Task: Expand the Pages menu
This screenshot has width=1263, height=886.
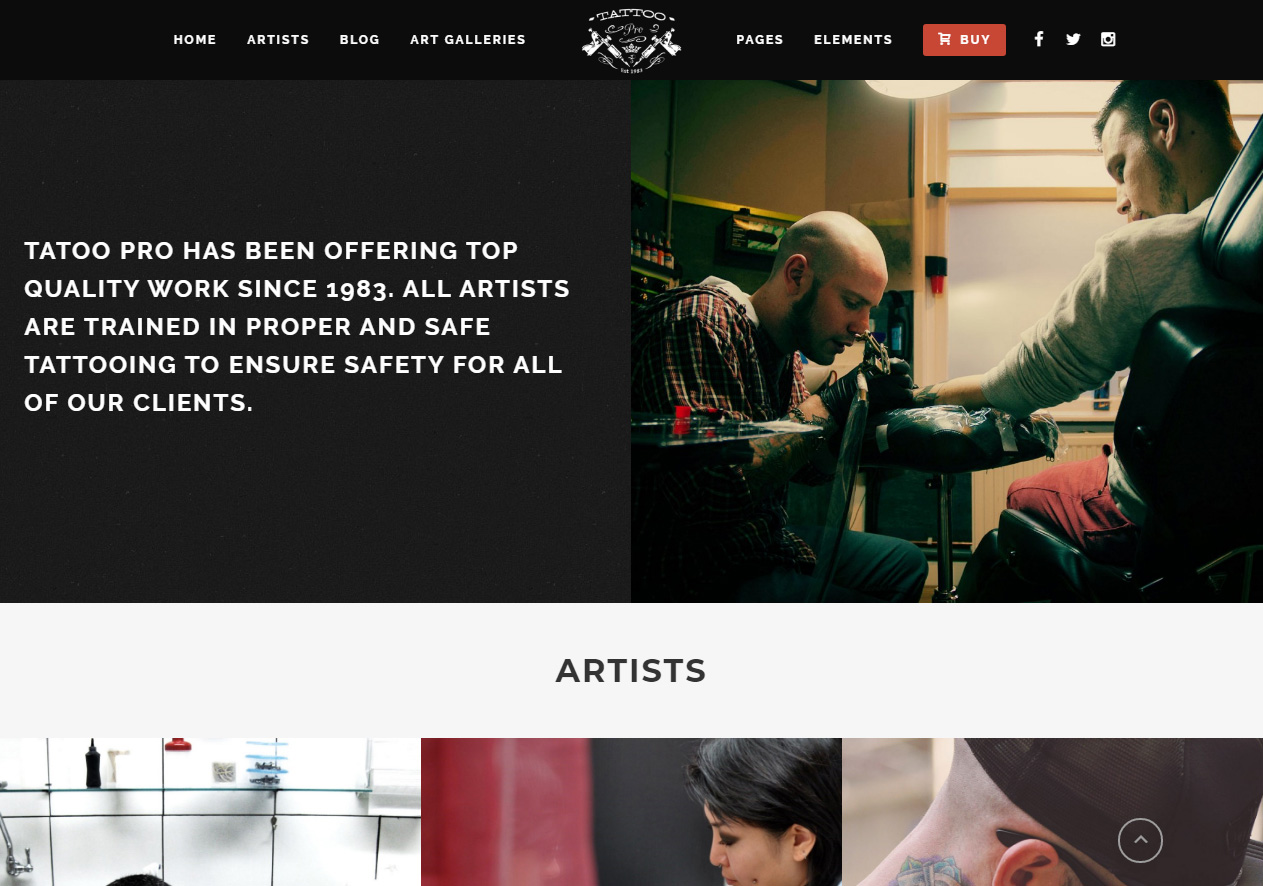Action: click(760, 40)
